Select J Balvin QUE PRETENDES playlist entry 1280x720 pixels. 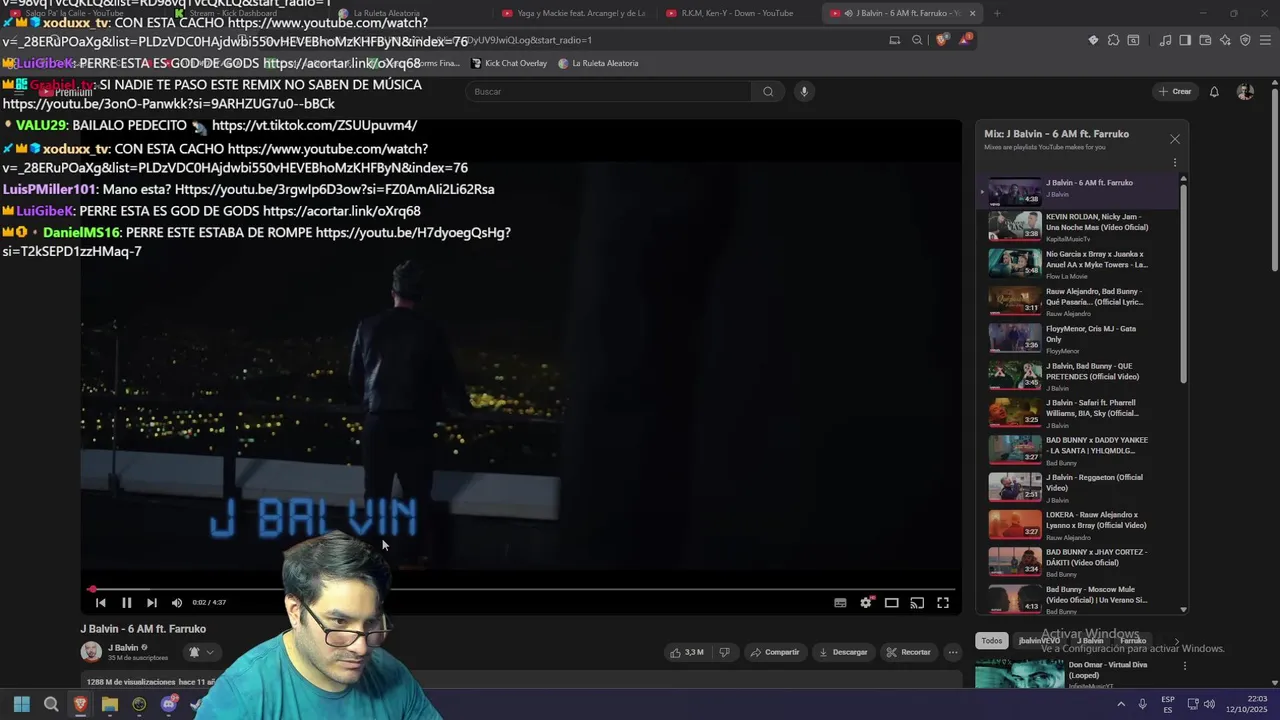(x=1080, y=376)
